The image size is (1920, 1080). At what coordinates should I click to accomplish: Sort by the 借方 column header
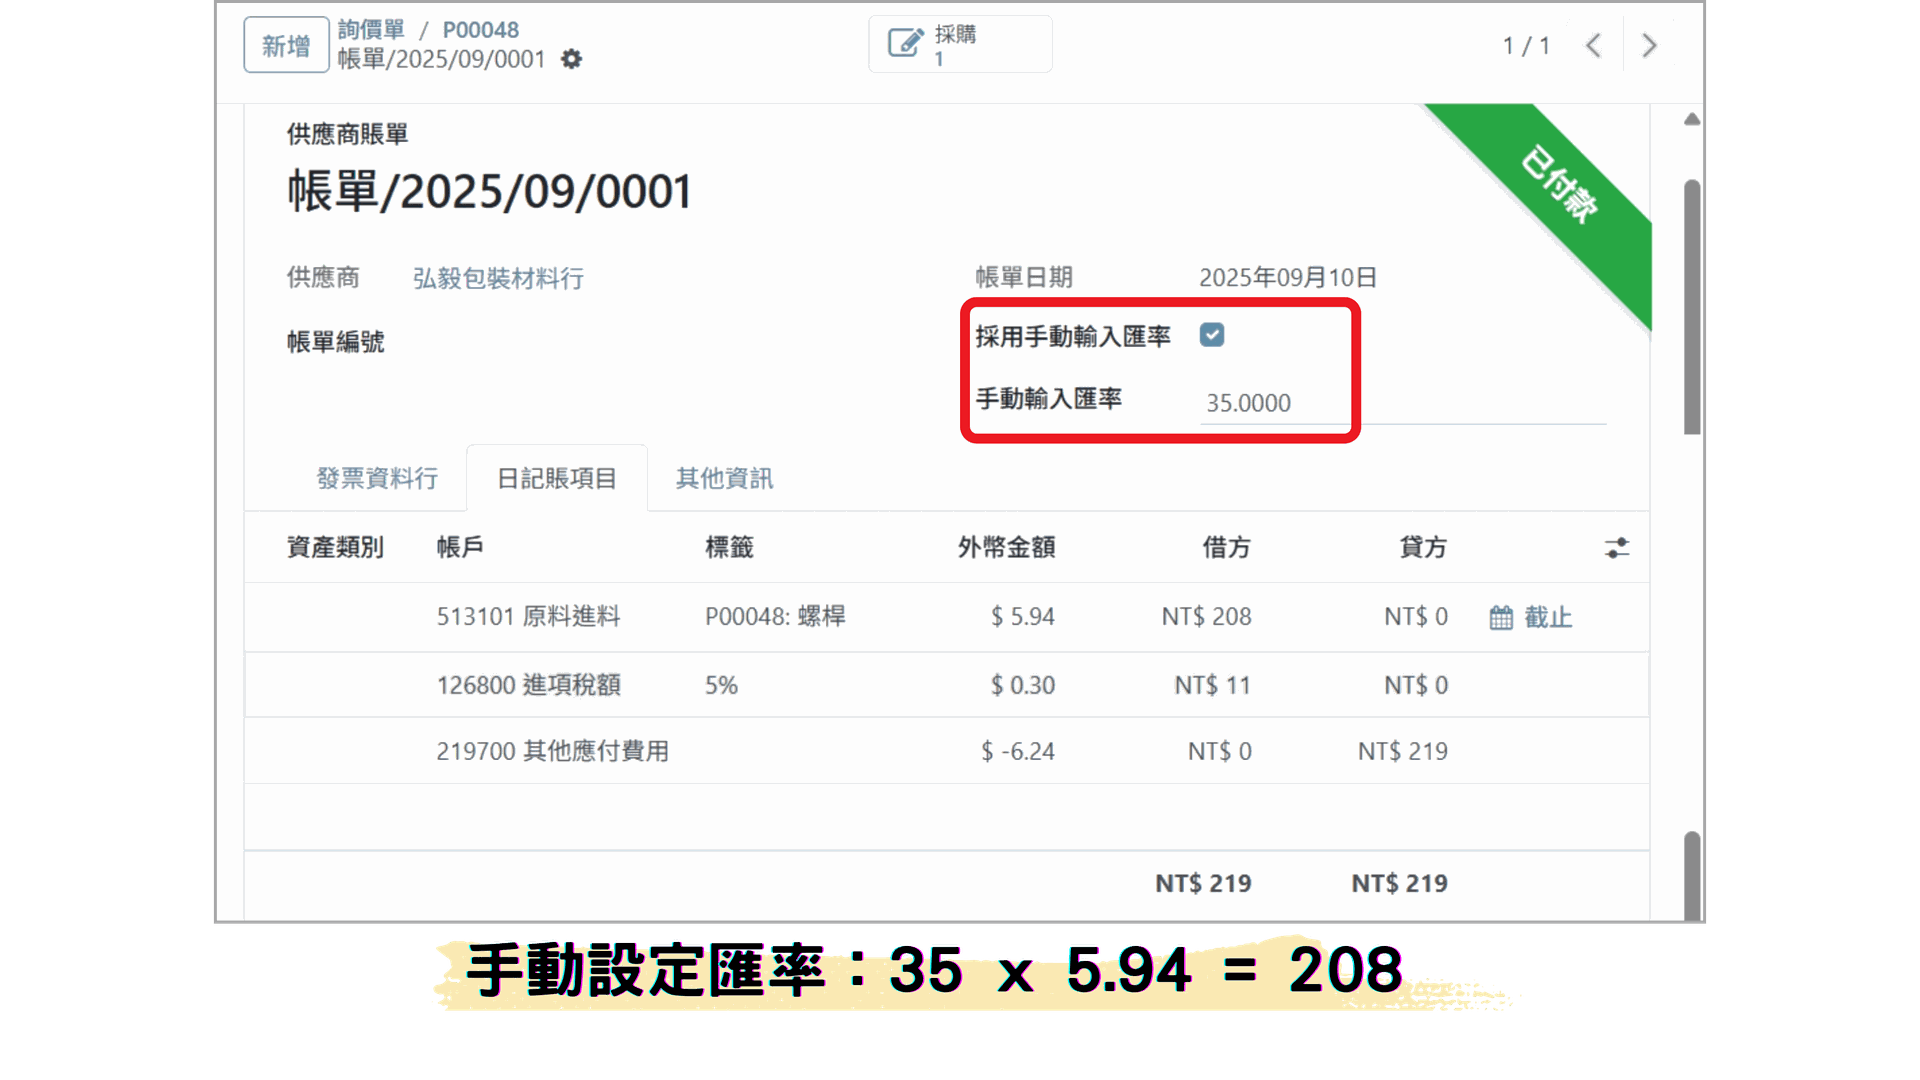coord(1226,548)
